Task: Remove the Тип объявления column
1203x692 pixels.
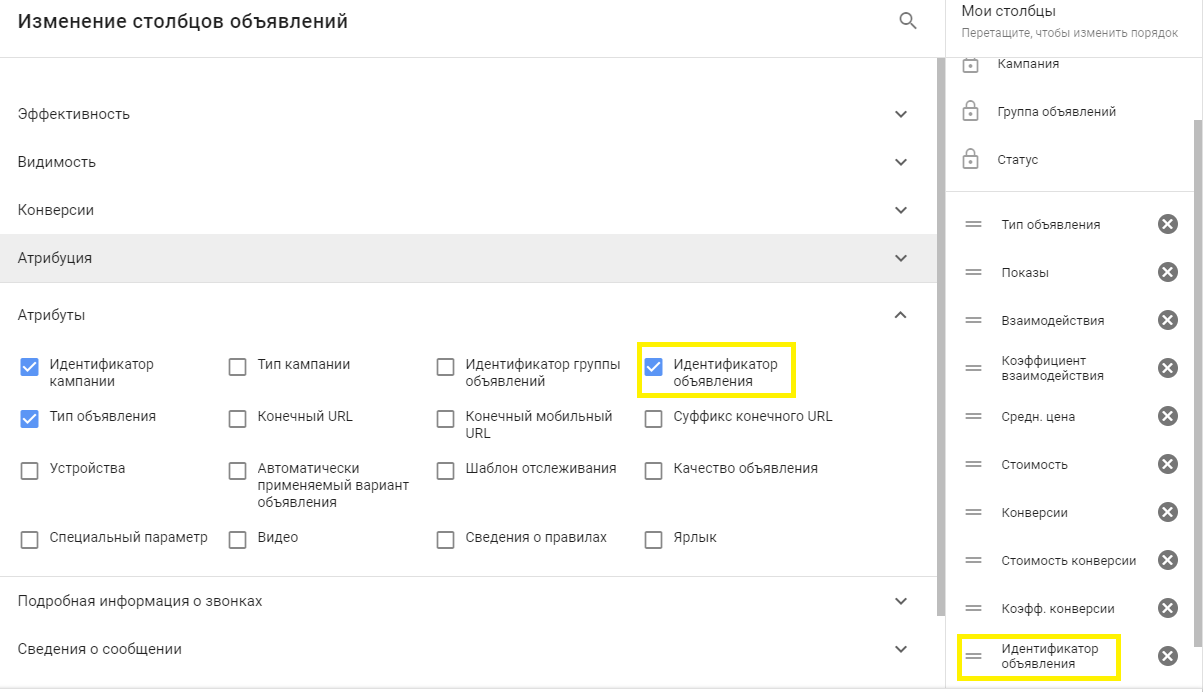Action: 1167,224
